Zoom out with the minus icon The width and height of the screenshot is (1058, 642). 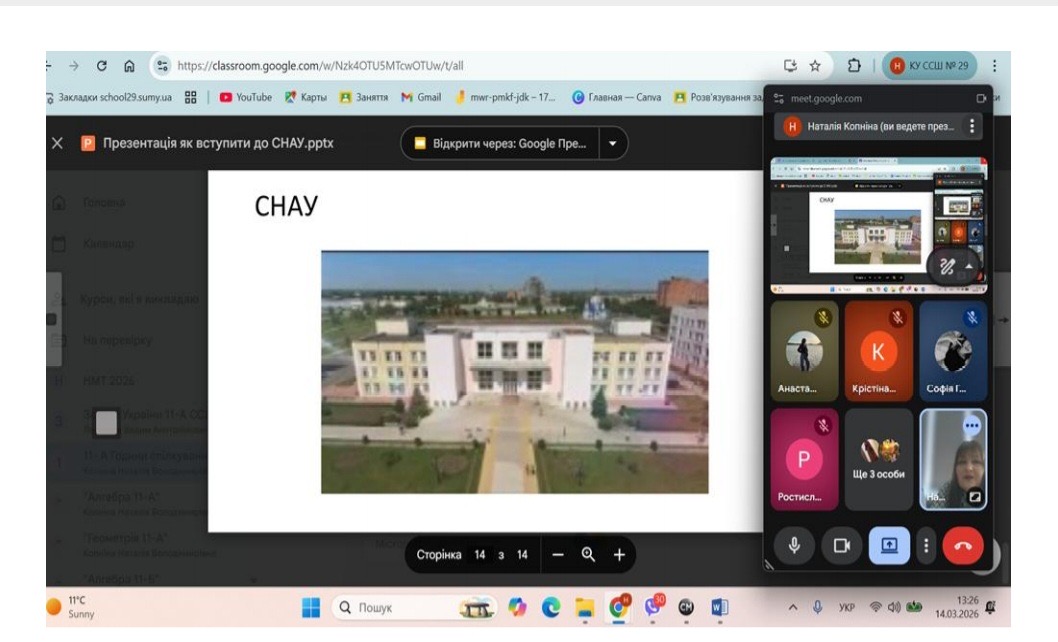558,555
